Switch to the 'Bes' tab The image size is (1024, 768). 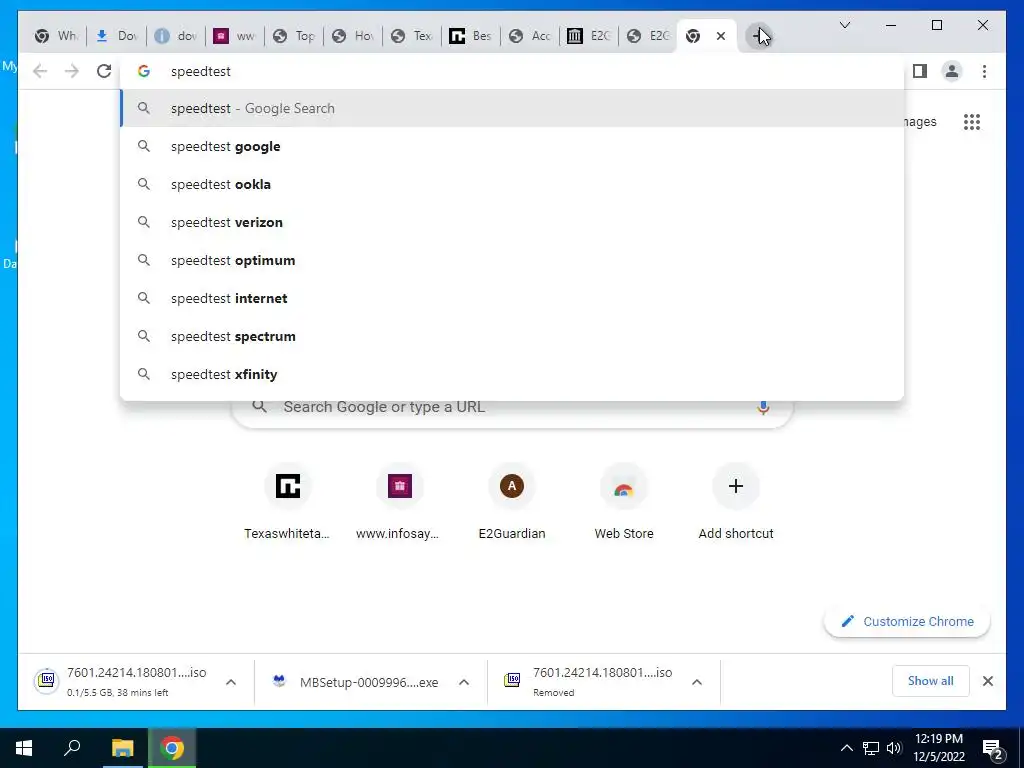[470, 36]
